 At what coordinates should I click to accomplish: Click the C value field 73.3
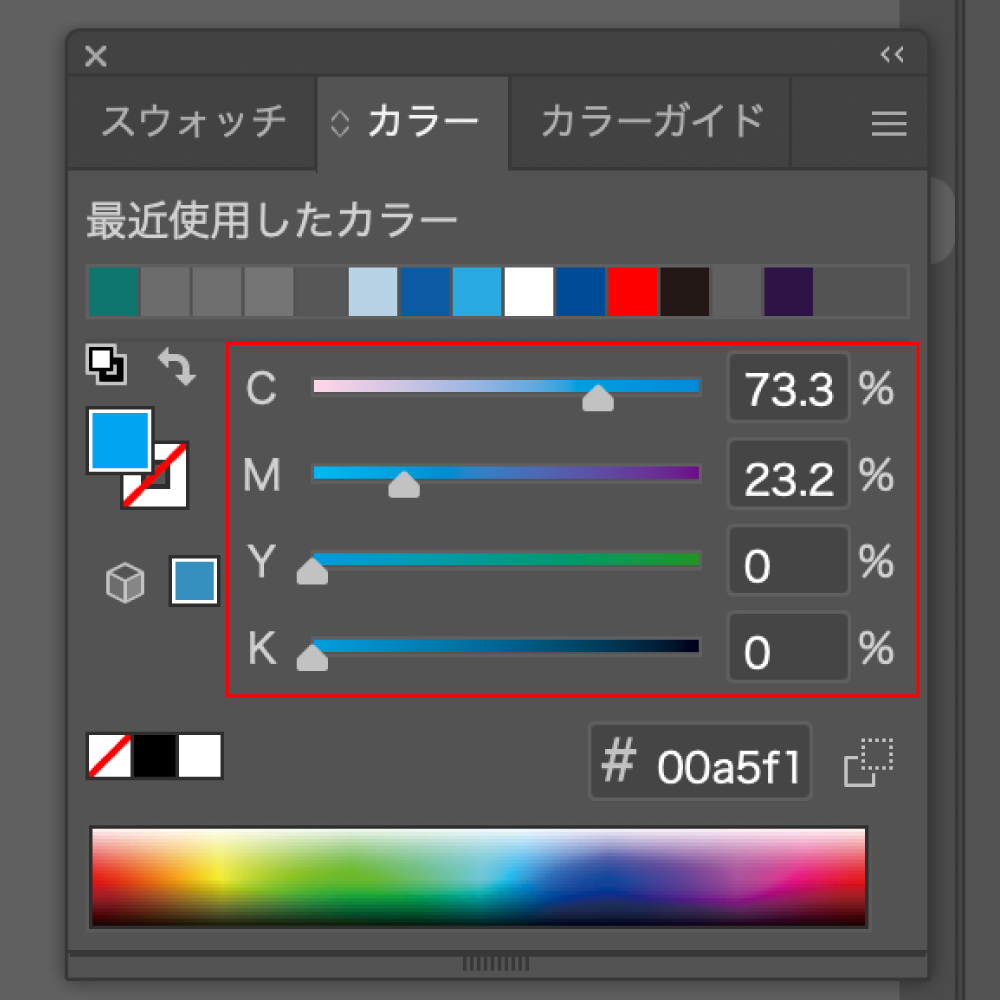pyautogui.click(x=788, y=388)
